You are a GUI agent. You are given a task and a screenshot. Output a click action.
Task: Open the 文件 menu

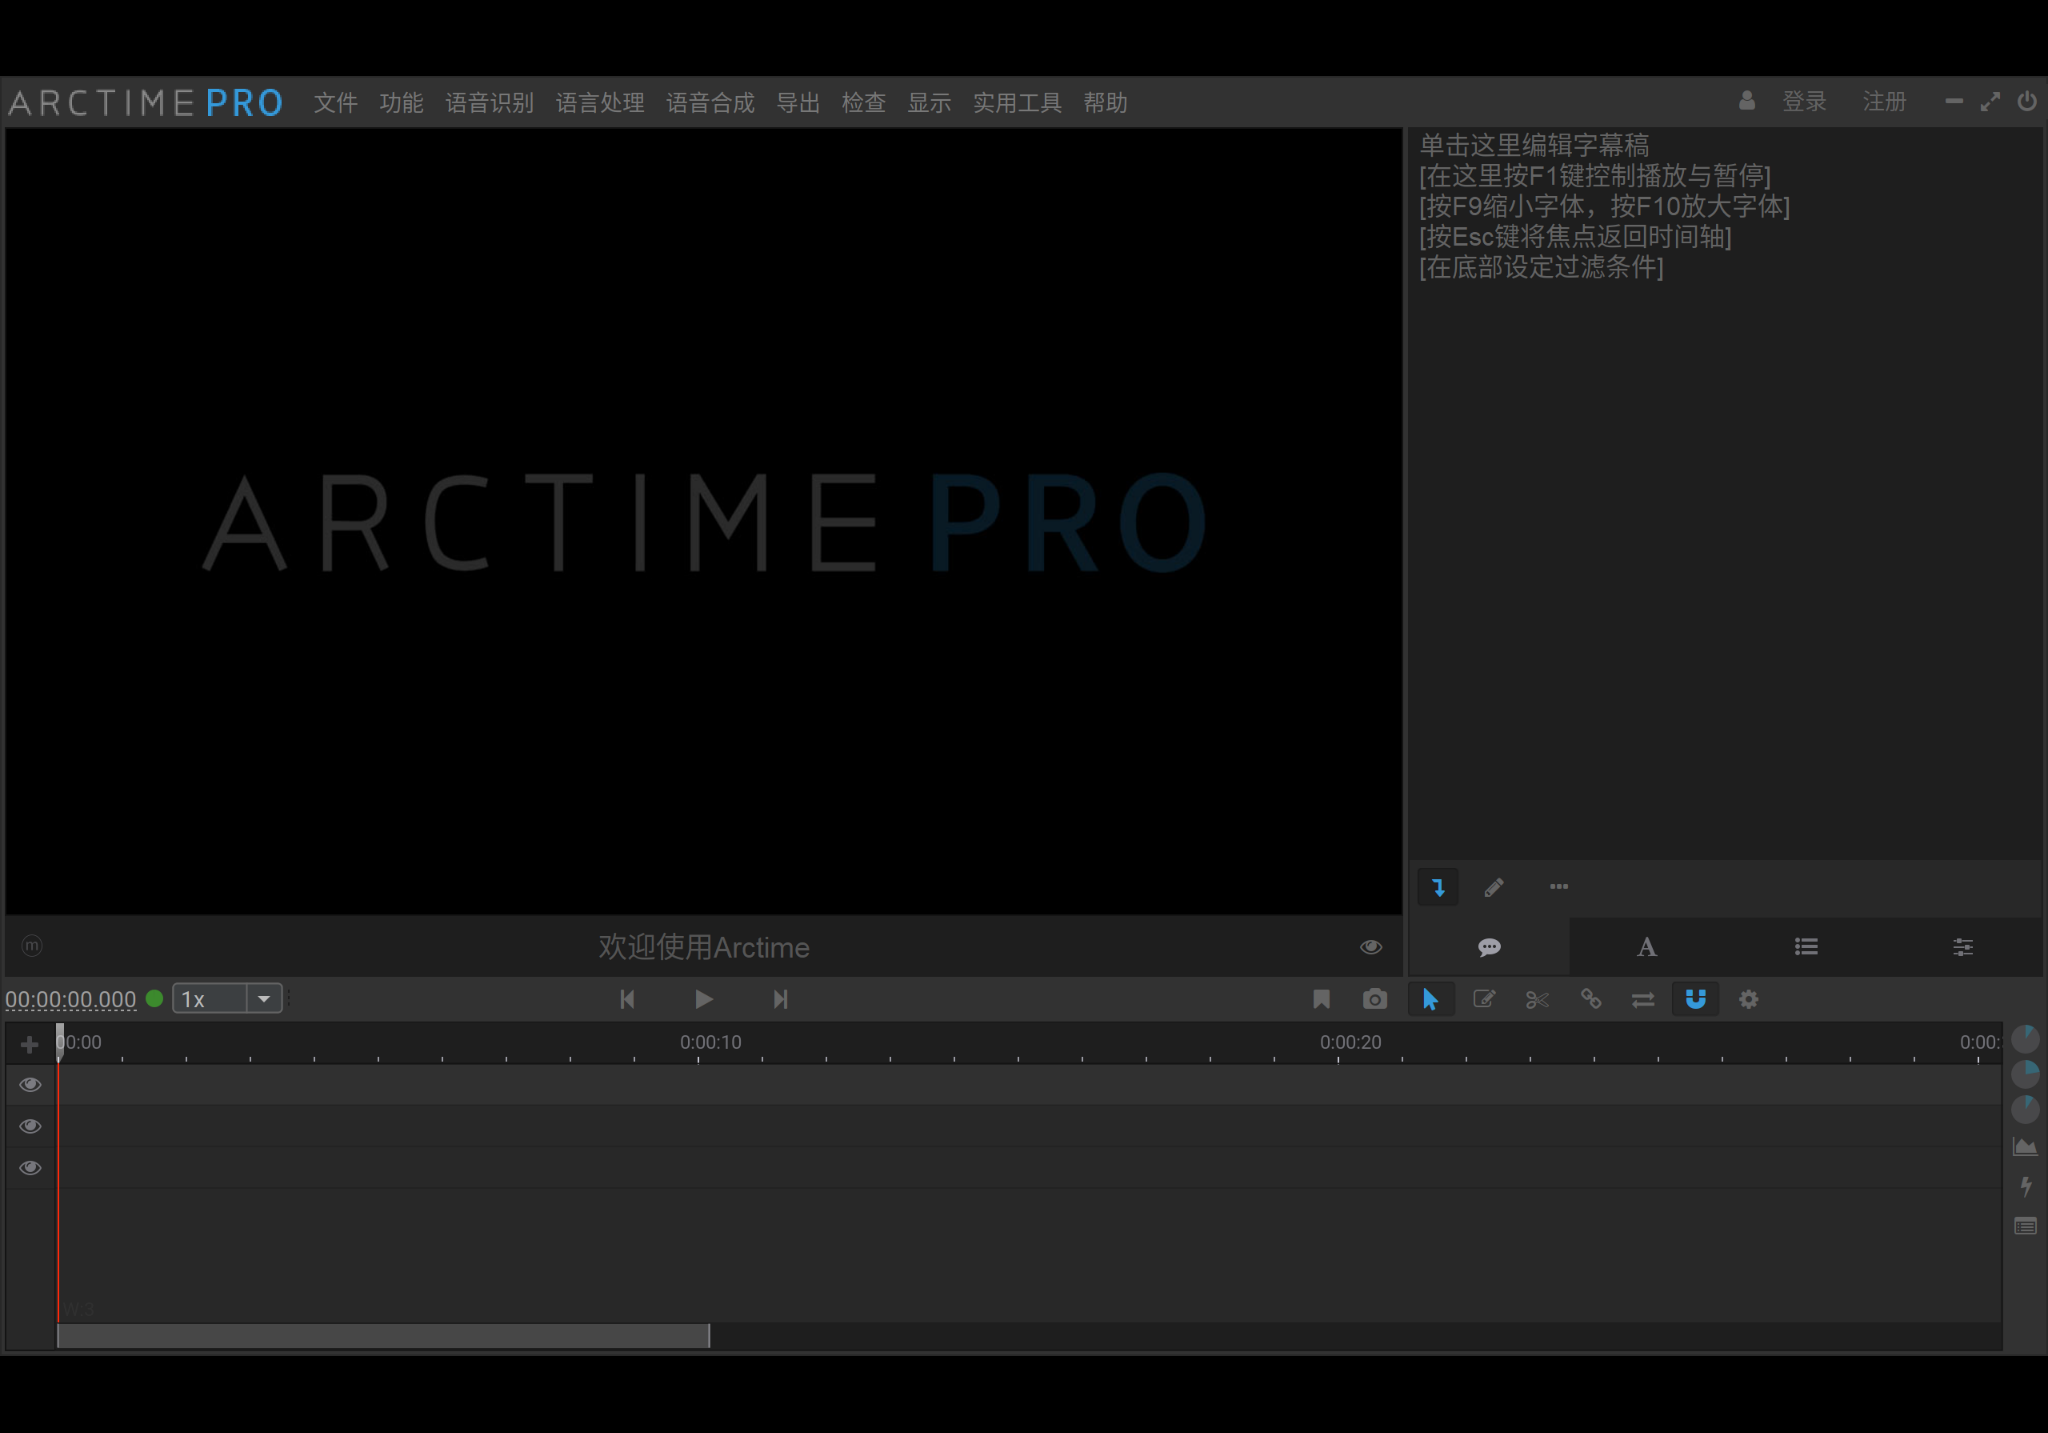[x=335, y=103]
